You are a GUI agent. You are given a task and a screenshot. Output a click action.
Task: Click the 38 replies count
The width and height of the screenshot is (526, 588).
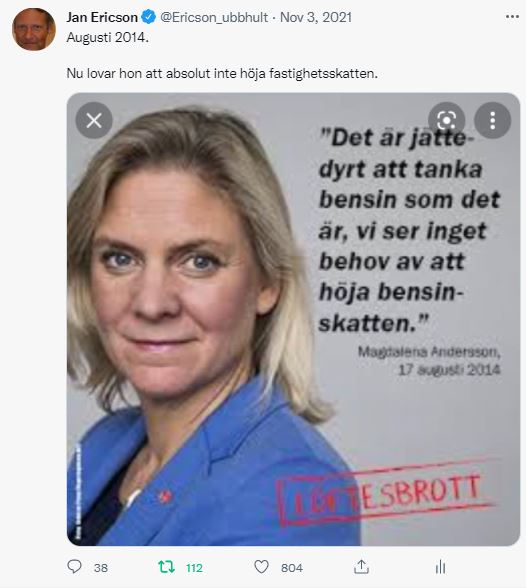(101, 568)
